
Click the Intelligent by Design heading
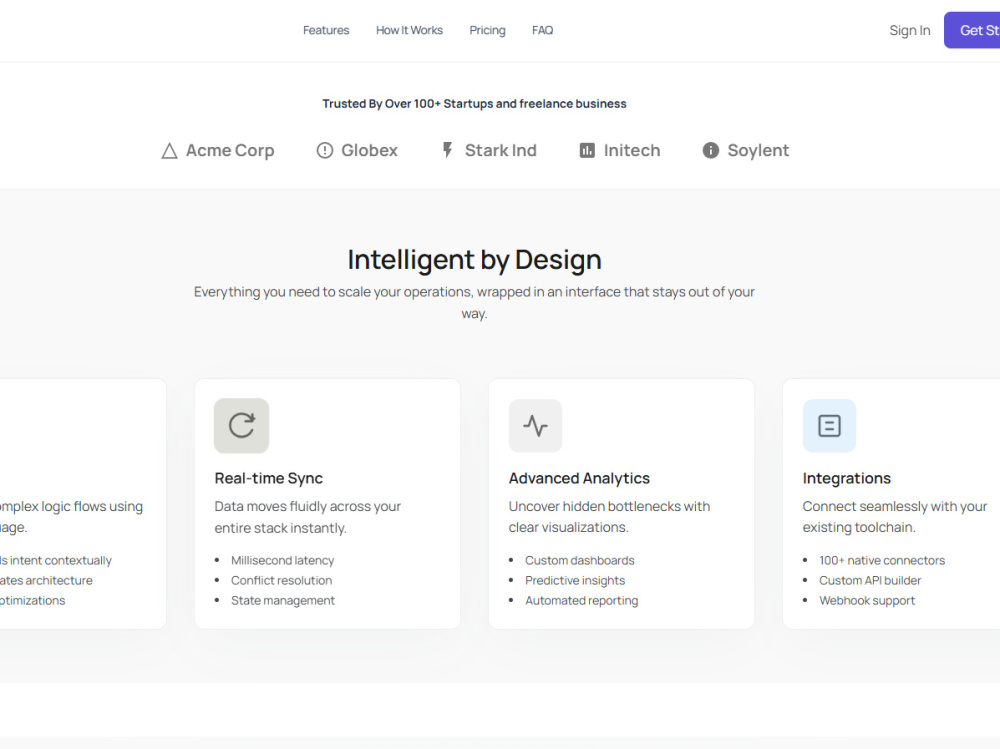click(x=474, y=260)
